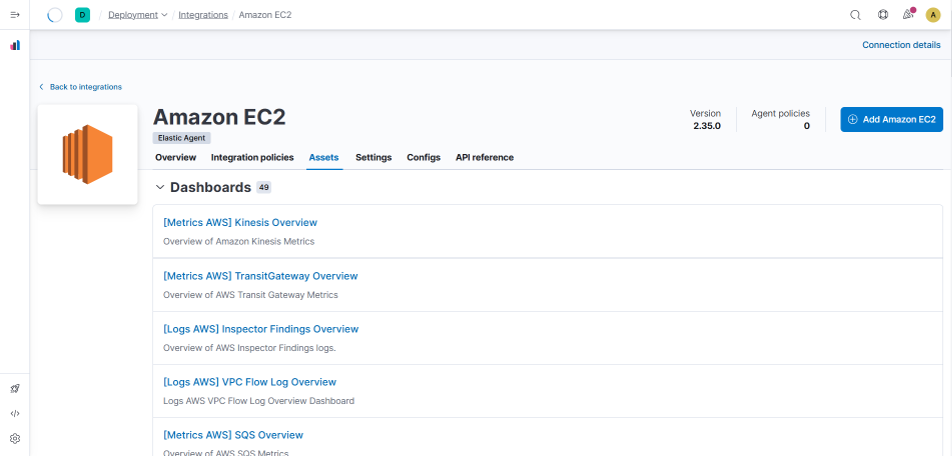Go back to integrations

(85, 87)
